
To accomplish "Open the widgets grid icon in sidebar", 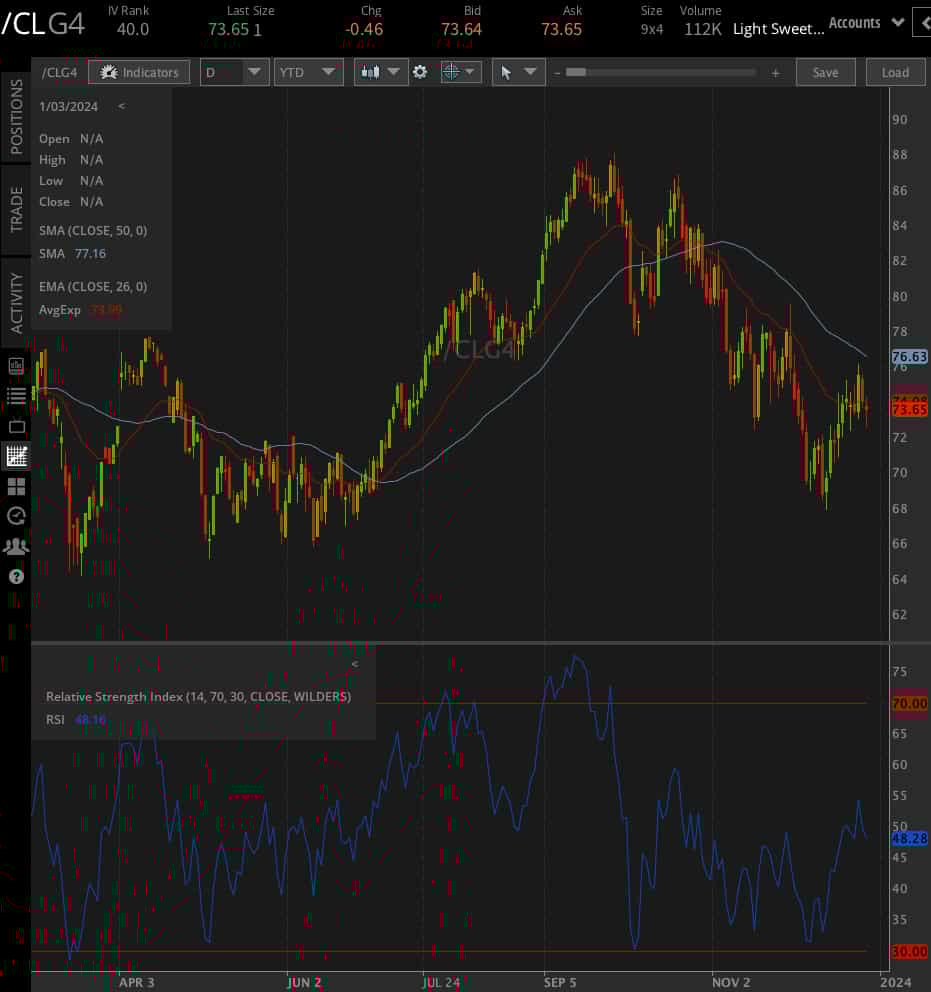I will point(15,486).
